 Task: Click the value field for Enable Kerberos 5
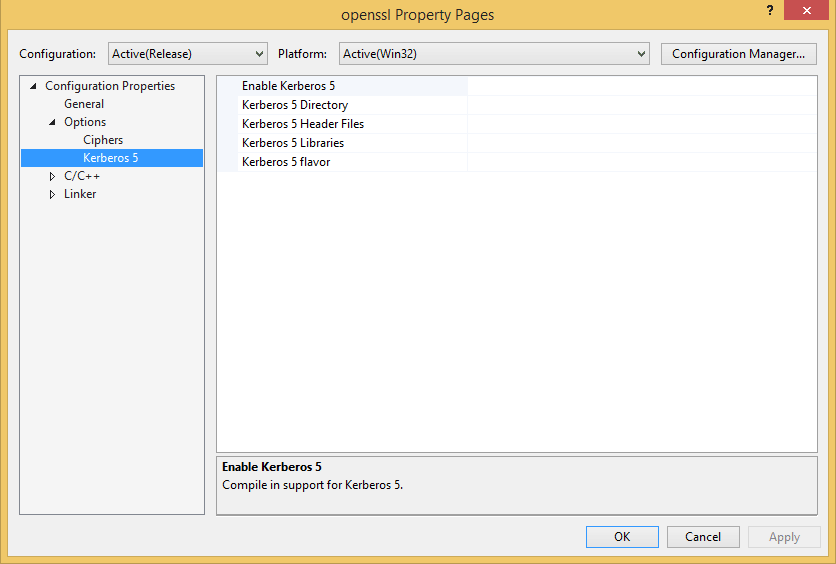click(642, 86)
